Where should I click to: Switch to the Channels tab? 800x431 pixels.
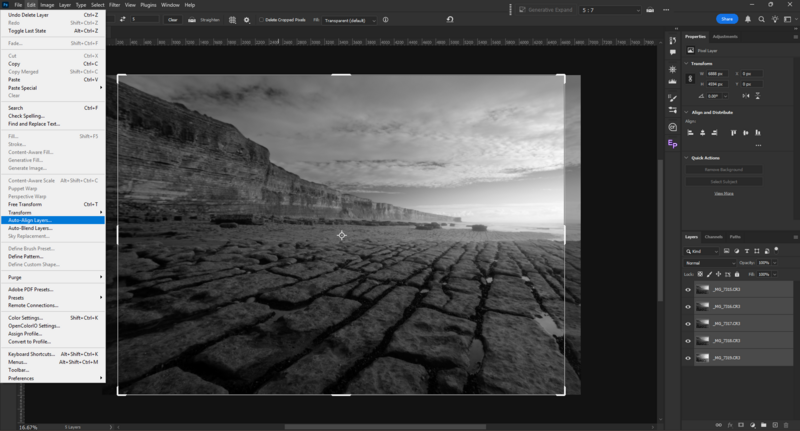coord(713,237)
